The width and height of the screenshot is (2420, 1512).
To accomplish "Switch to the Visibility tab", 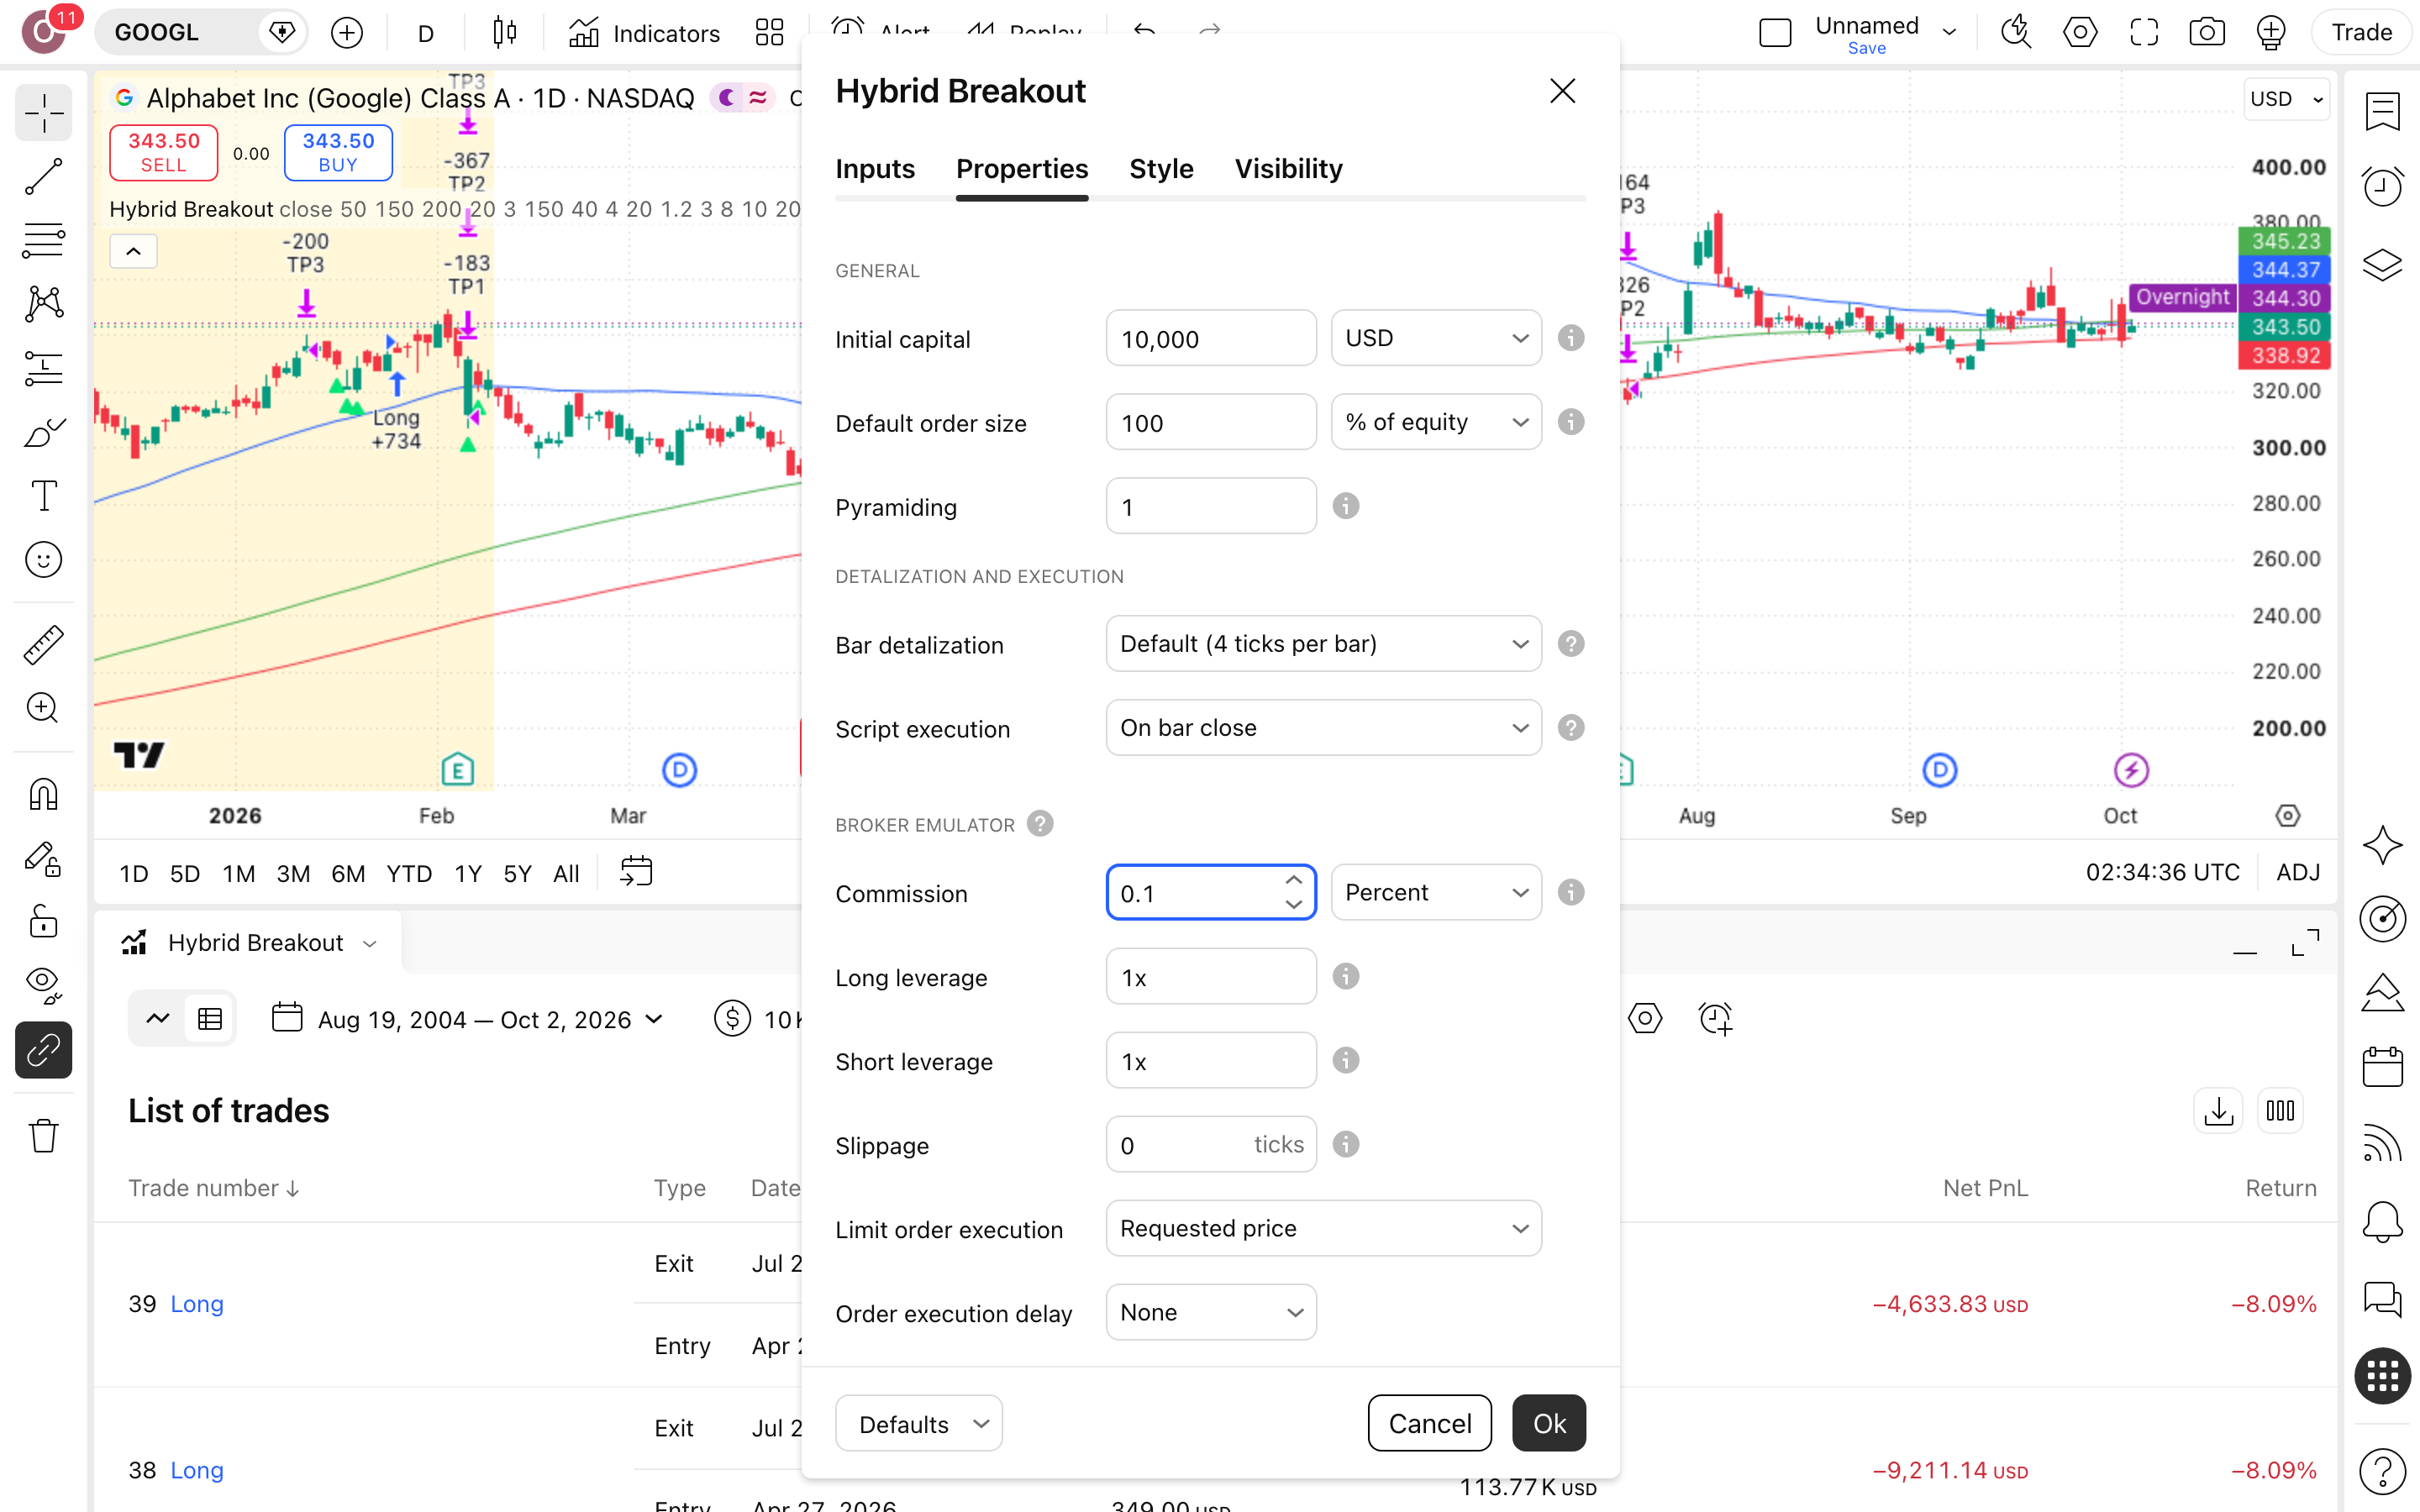I will click(1288, 168).
